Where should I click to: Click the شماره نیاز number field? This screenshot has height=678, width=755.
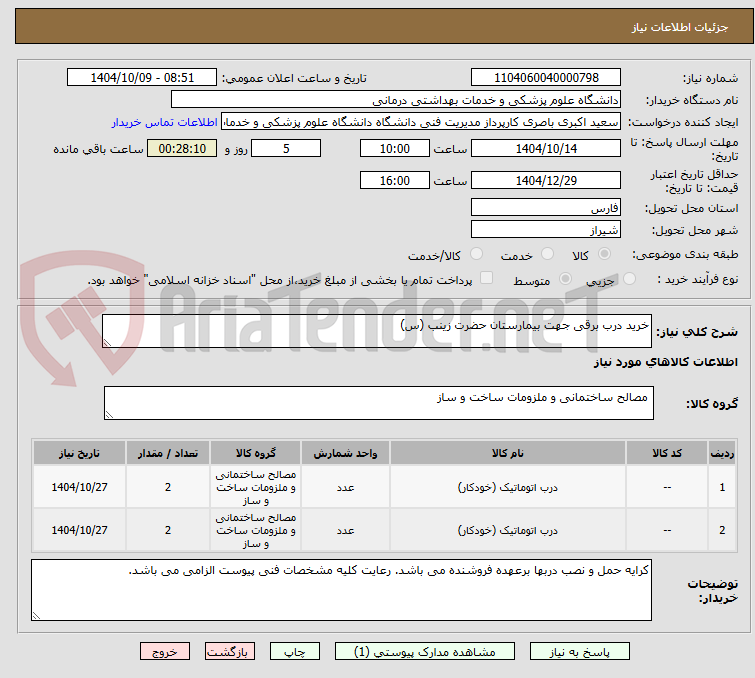coord(546,77)
